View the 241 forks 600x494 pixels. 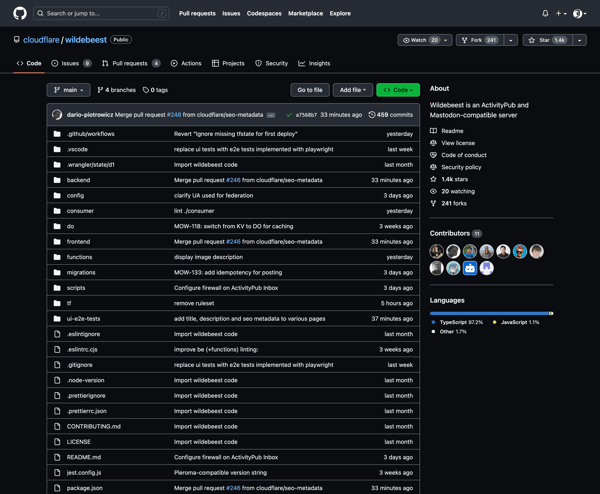click(454, 203)
